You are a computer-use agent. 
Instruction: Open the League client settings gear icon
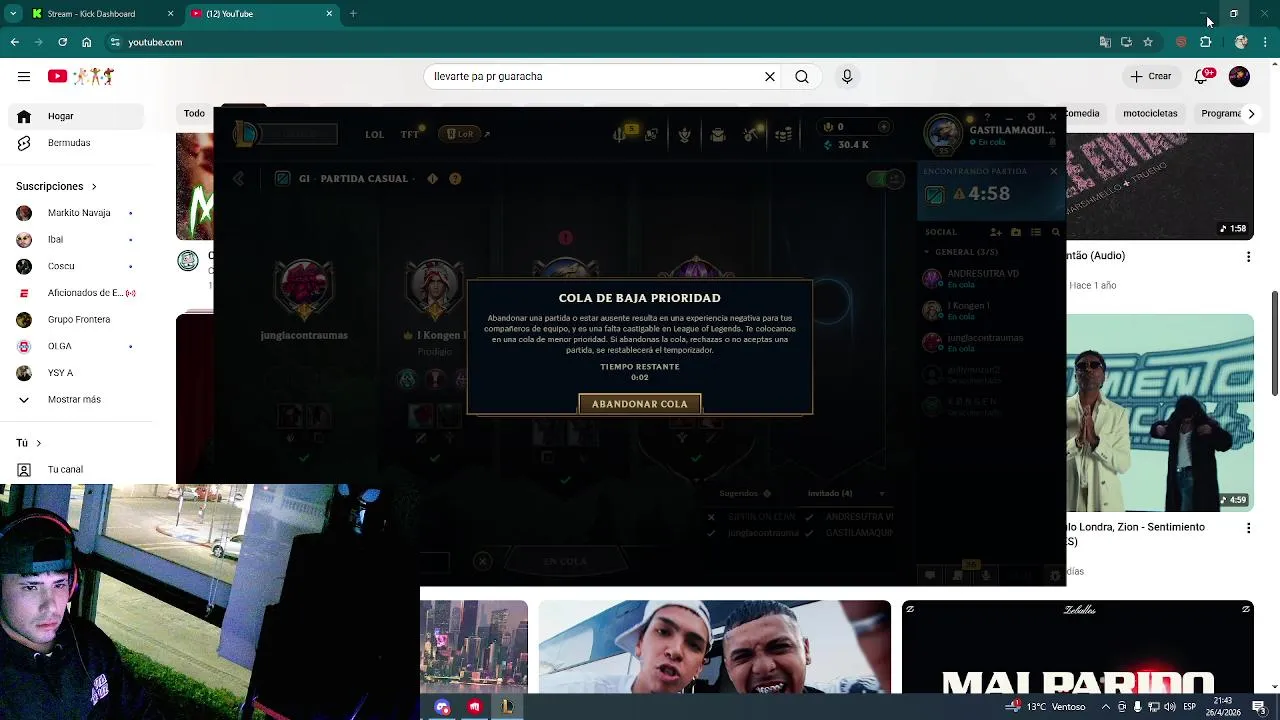pyautogui.click(x=1031, y=117)
